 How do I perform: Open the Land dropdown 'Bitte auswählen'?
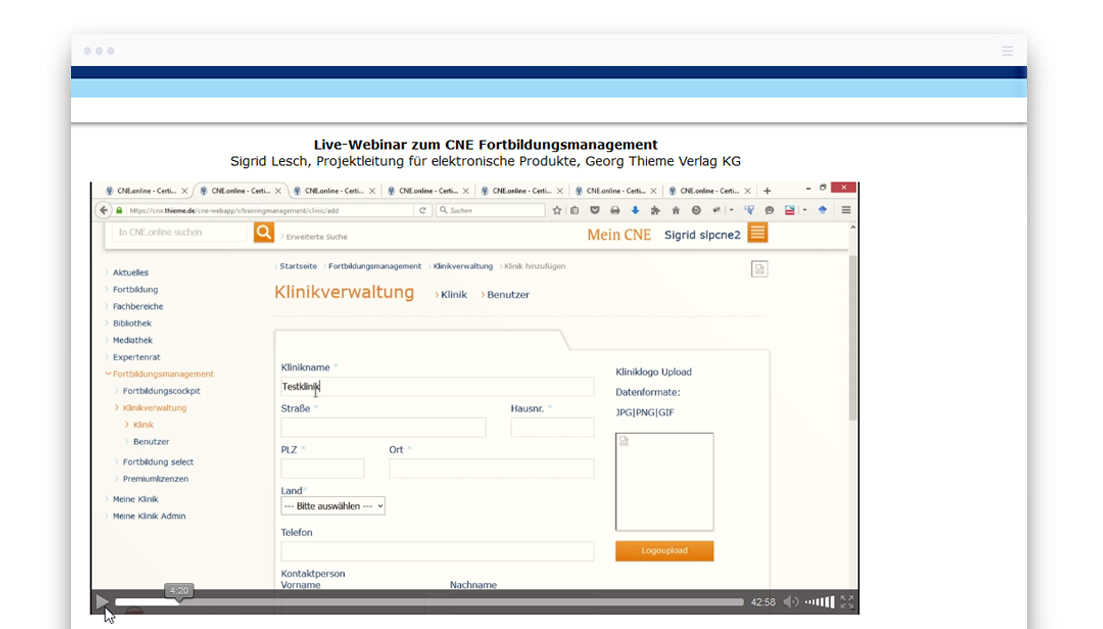333,506
